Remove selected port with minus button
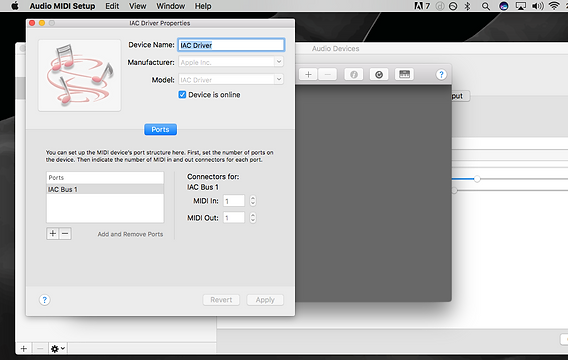The width and height of the screenshot is (568, 360). tap(65, 233)
